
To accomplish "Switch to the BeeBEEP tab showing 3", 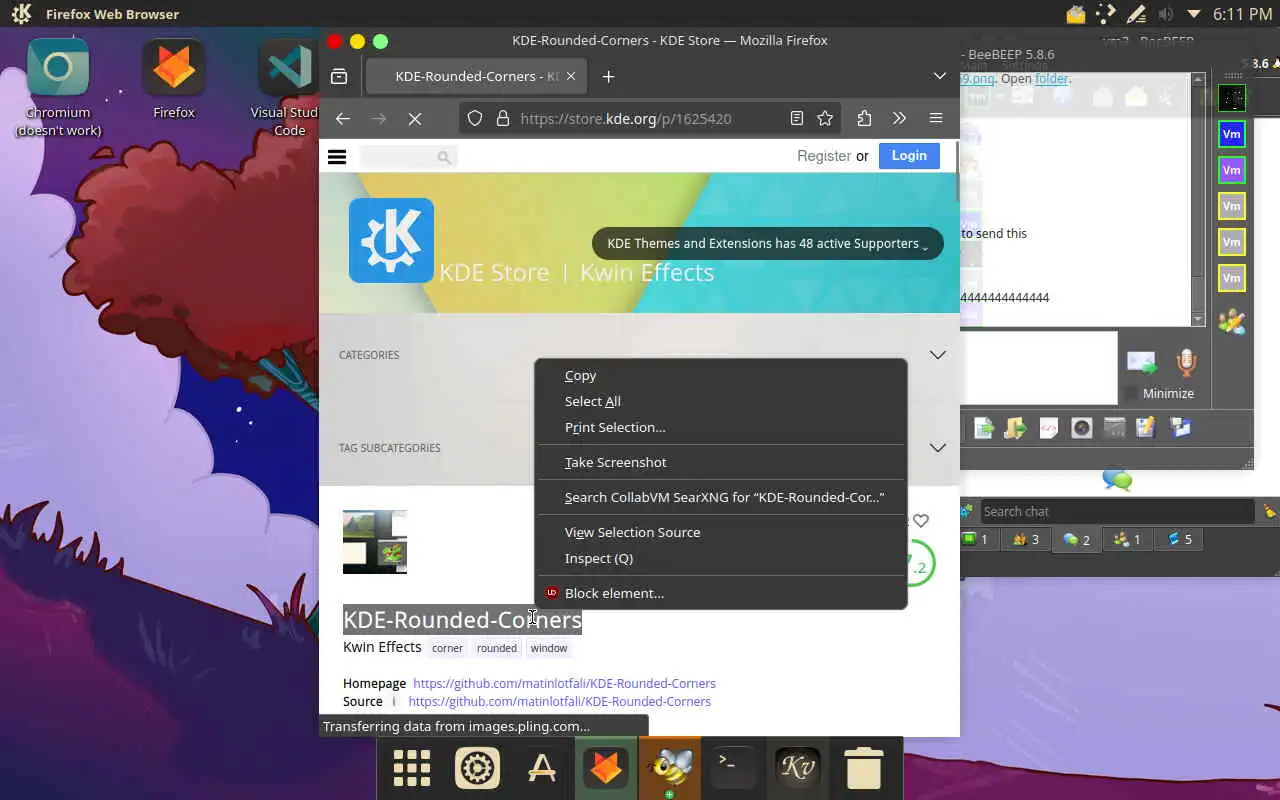I will pyautogui.click(x=1025, y=539).
